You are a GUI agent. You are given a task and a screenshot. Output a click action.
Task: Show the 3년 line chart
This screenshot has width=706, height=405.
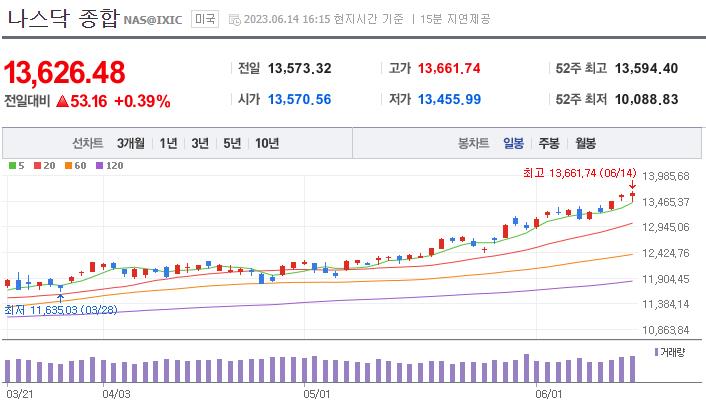(x=200, y=143)
